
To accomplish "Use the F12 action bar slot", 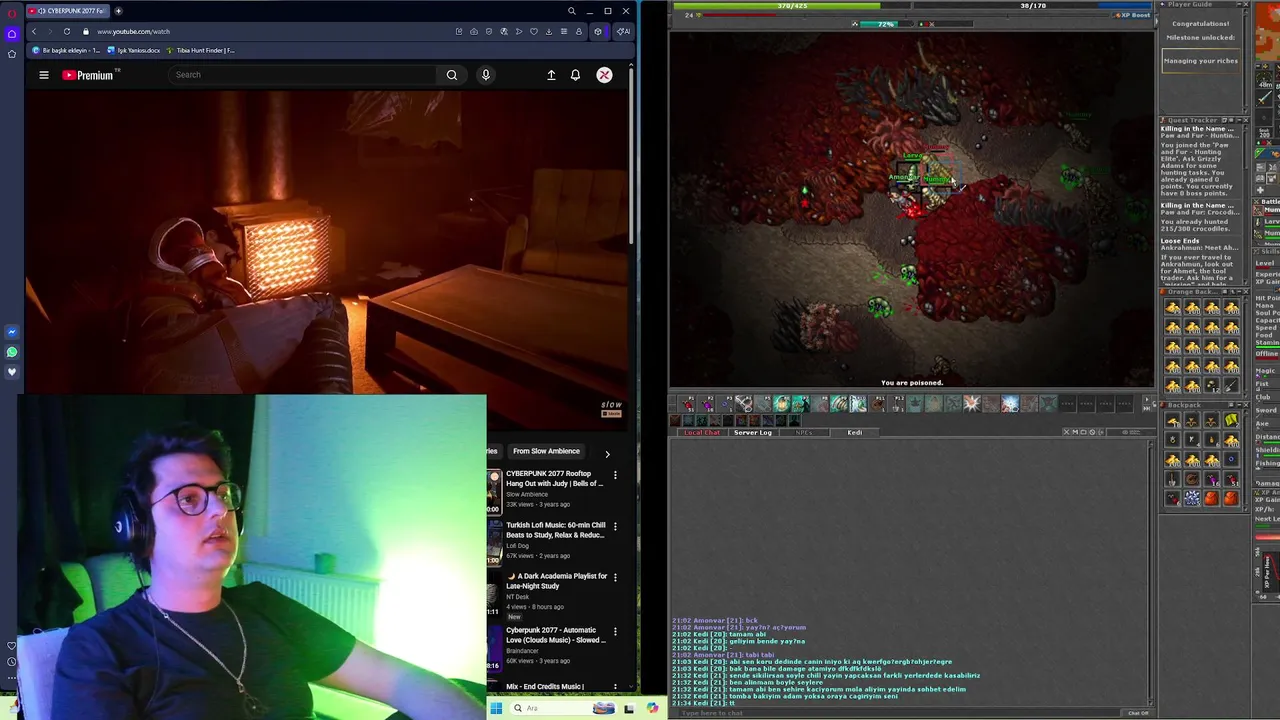I will [898, 404].
